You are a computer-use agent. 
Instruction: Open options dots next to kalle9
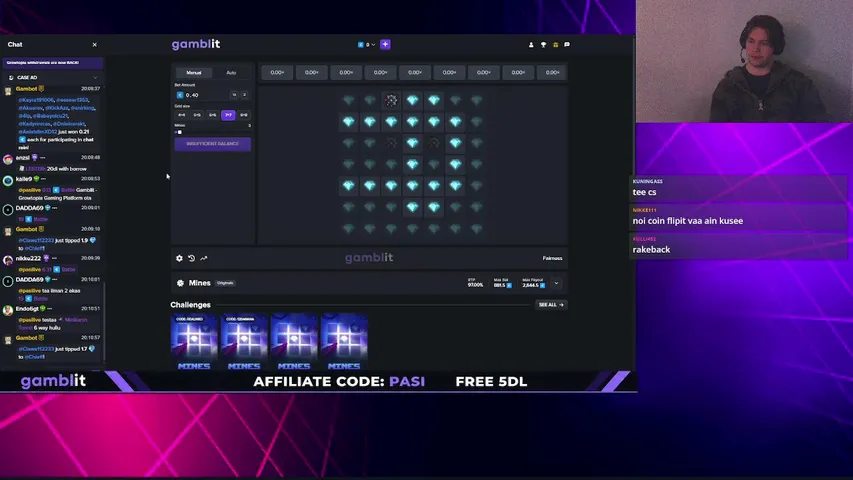click(x=44, y=179)
